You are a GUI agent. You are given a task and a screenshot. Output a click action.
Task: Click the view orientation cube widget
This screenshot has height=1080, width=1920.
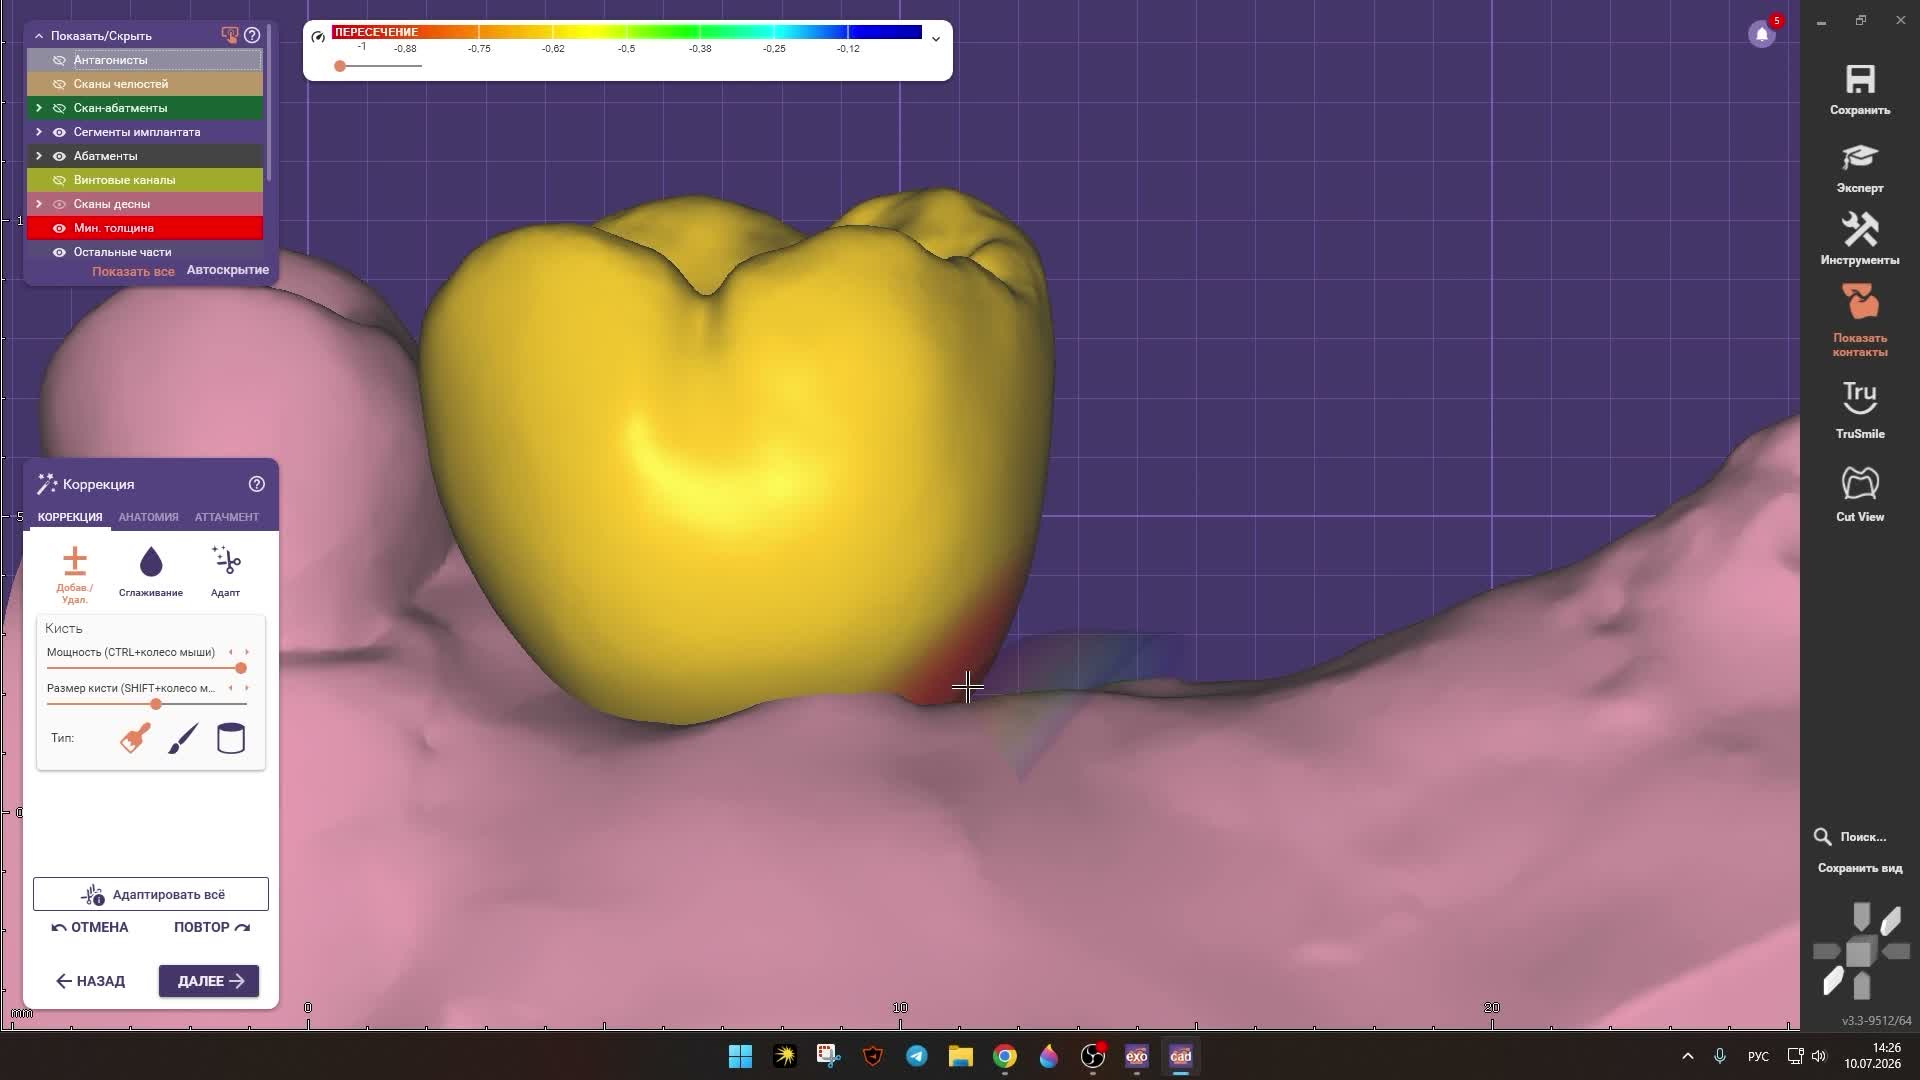[1861, 951]
